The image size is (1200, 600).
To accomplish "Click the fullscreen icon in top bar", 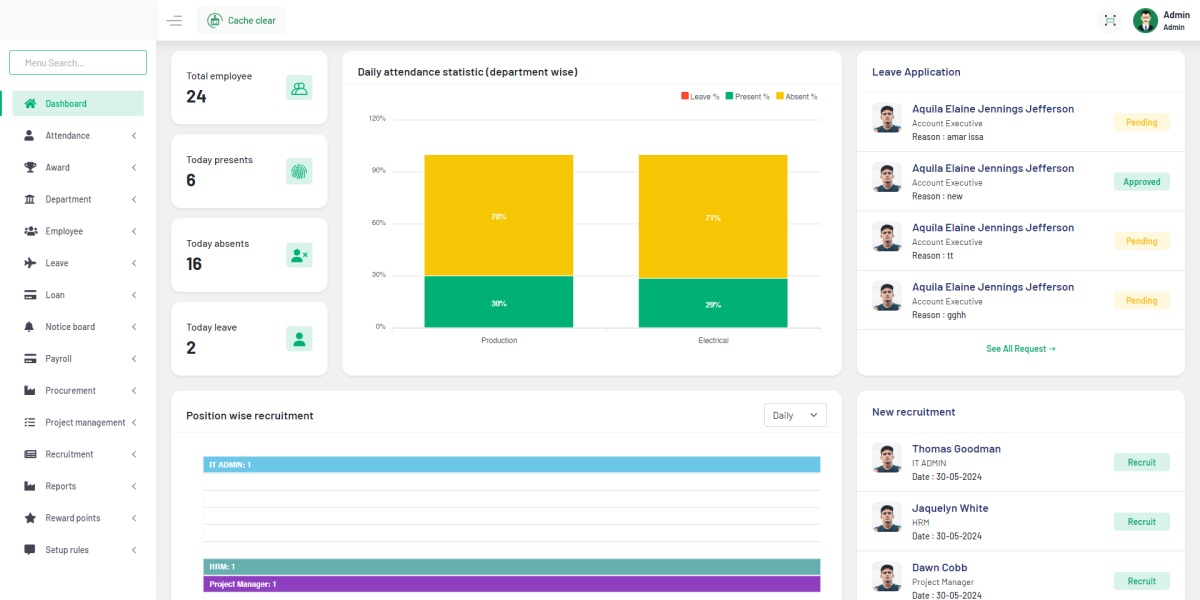I will click(x=1110, y=21).
